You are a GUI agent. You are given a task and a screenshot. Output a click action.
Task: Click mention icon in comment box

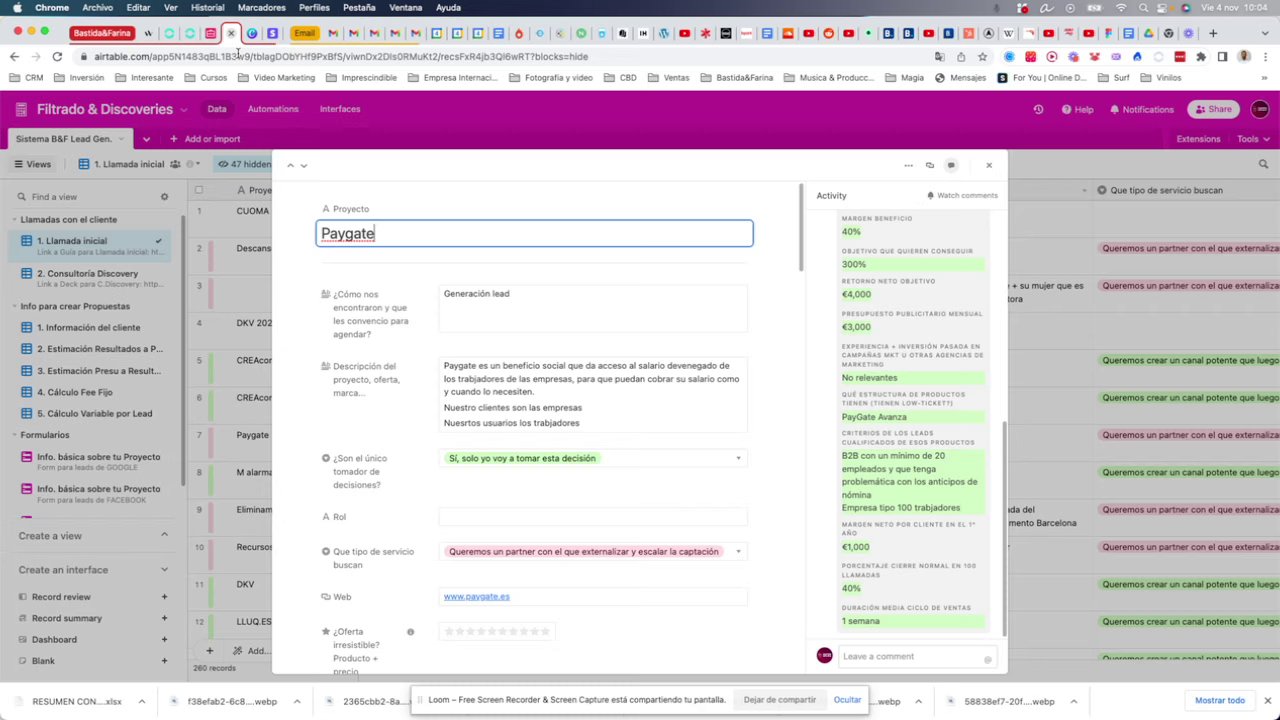coord(988,659)
